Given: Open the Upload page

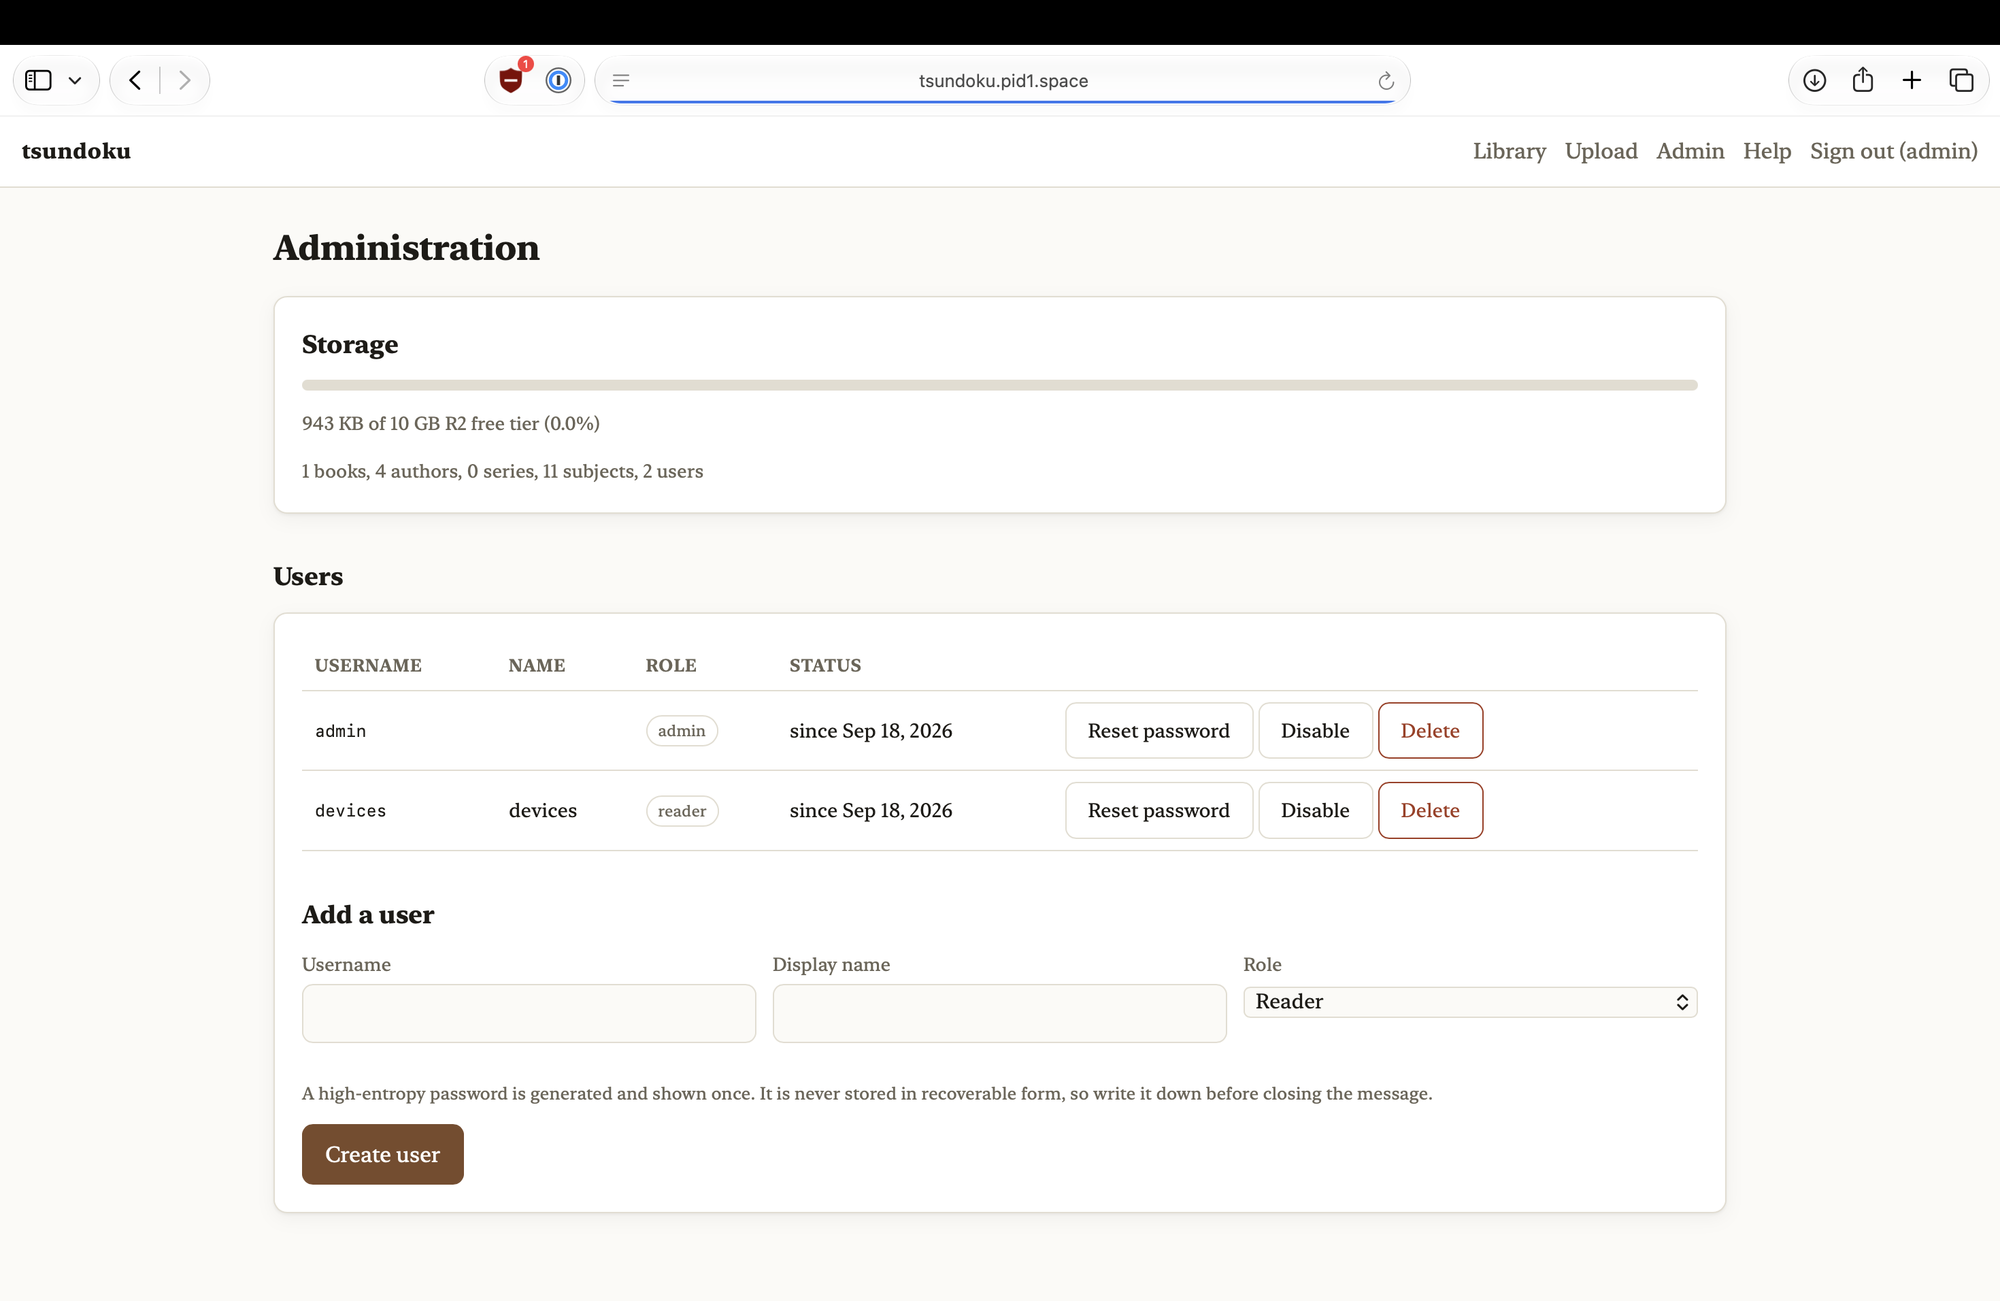Looking at the screenshot, I should (1601, 151).
